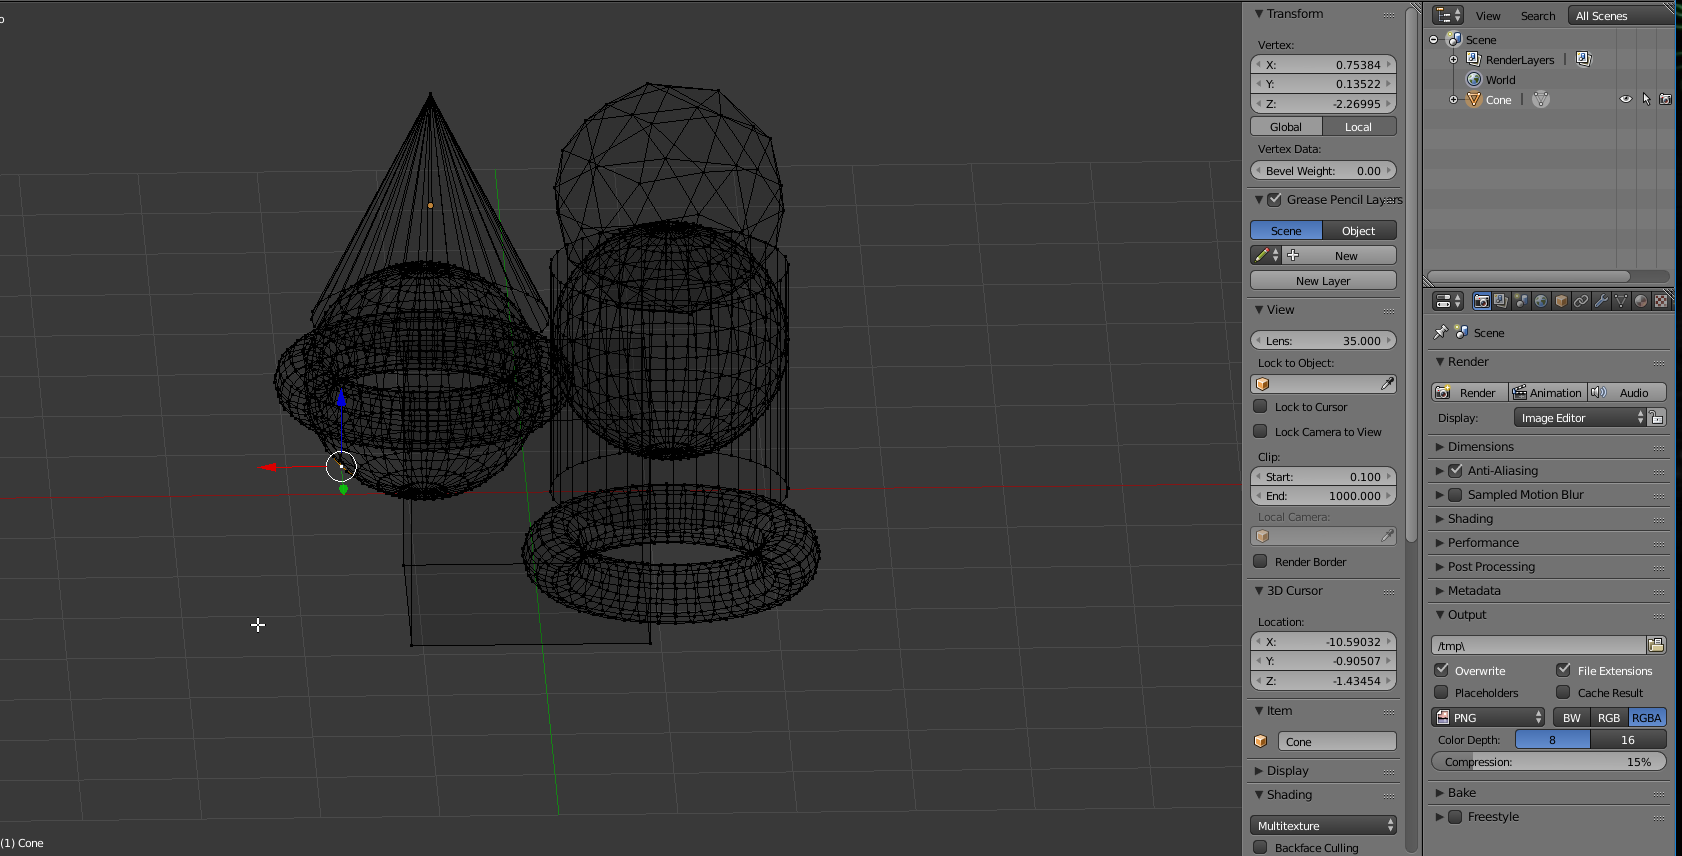
Task: Click the Item name field containing Cone
Action: coord(1337,741)
